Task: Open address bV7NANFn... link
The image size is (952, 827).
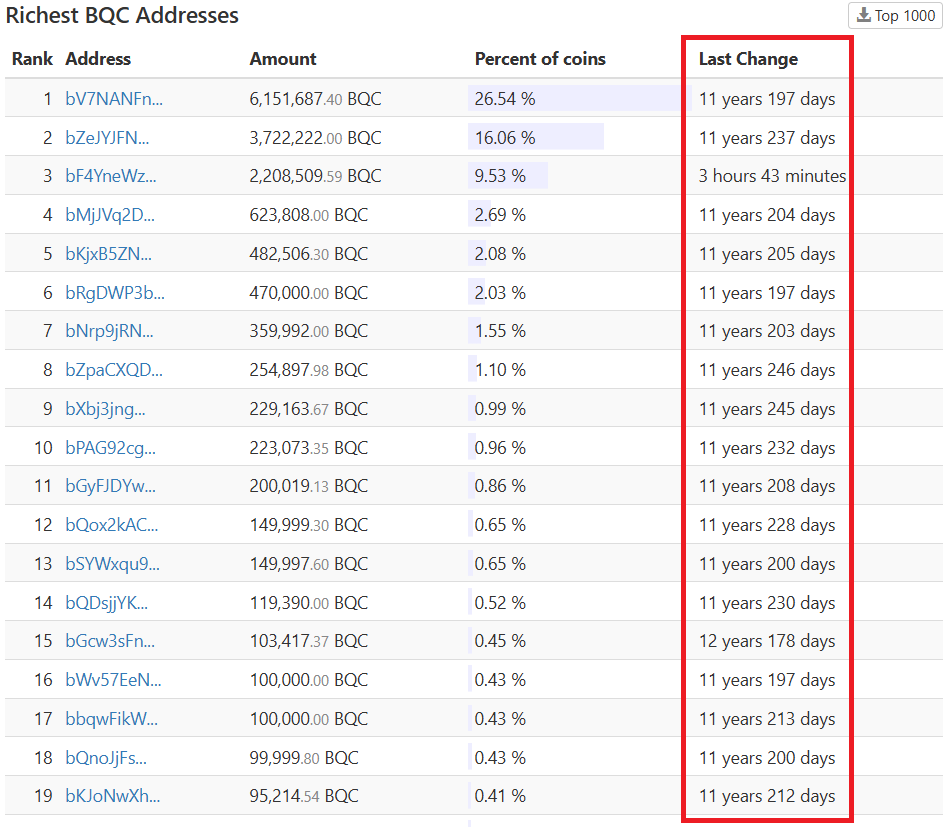Action: point(114,99)
